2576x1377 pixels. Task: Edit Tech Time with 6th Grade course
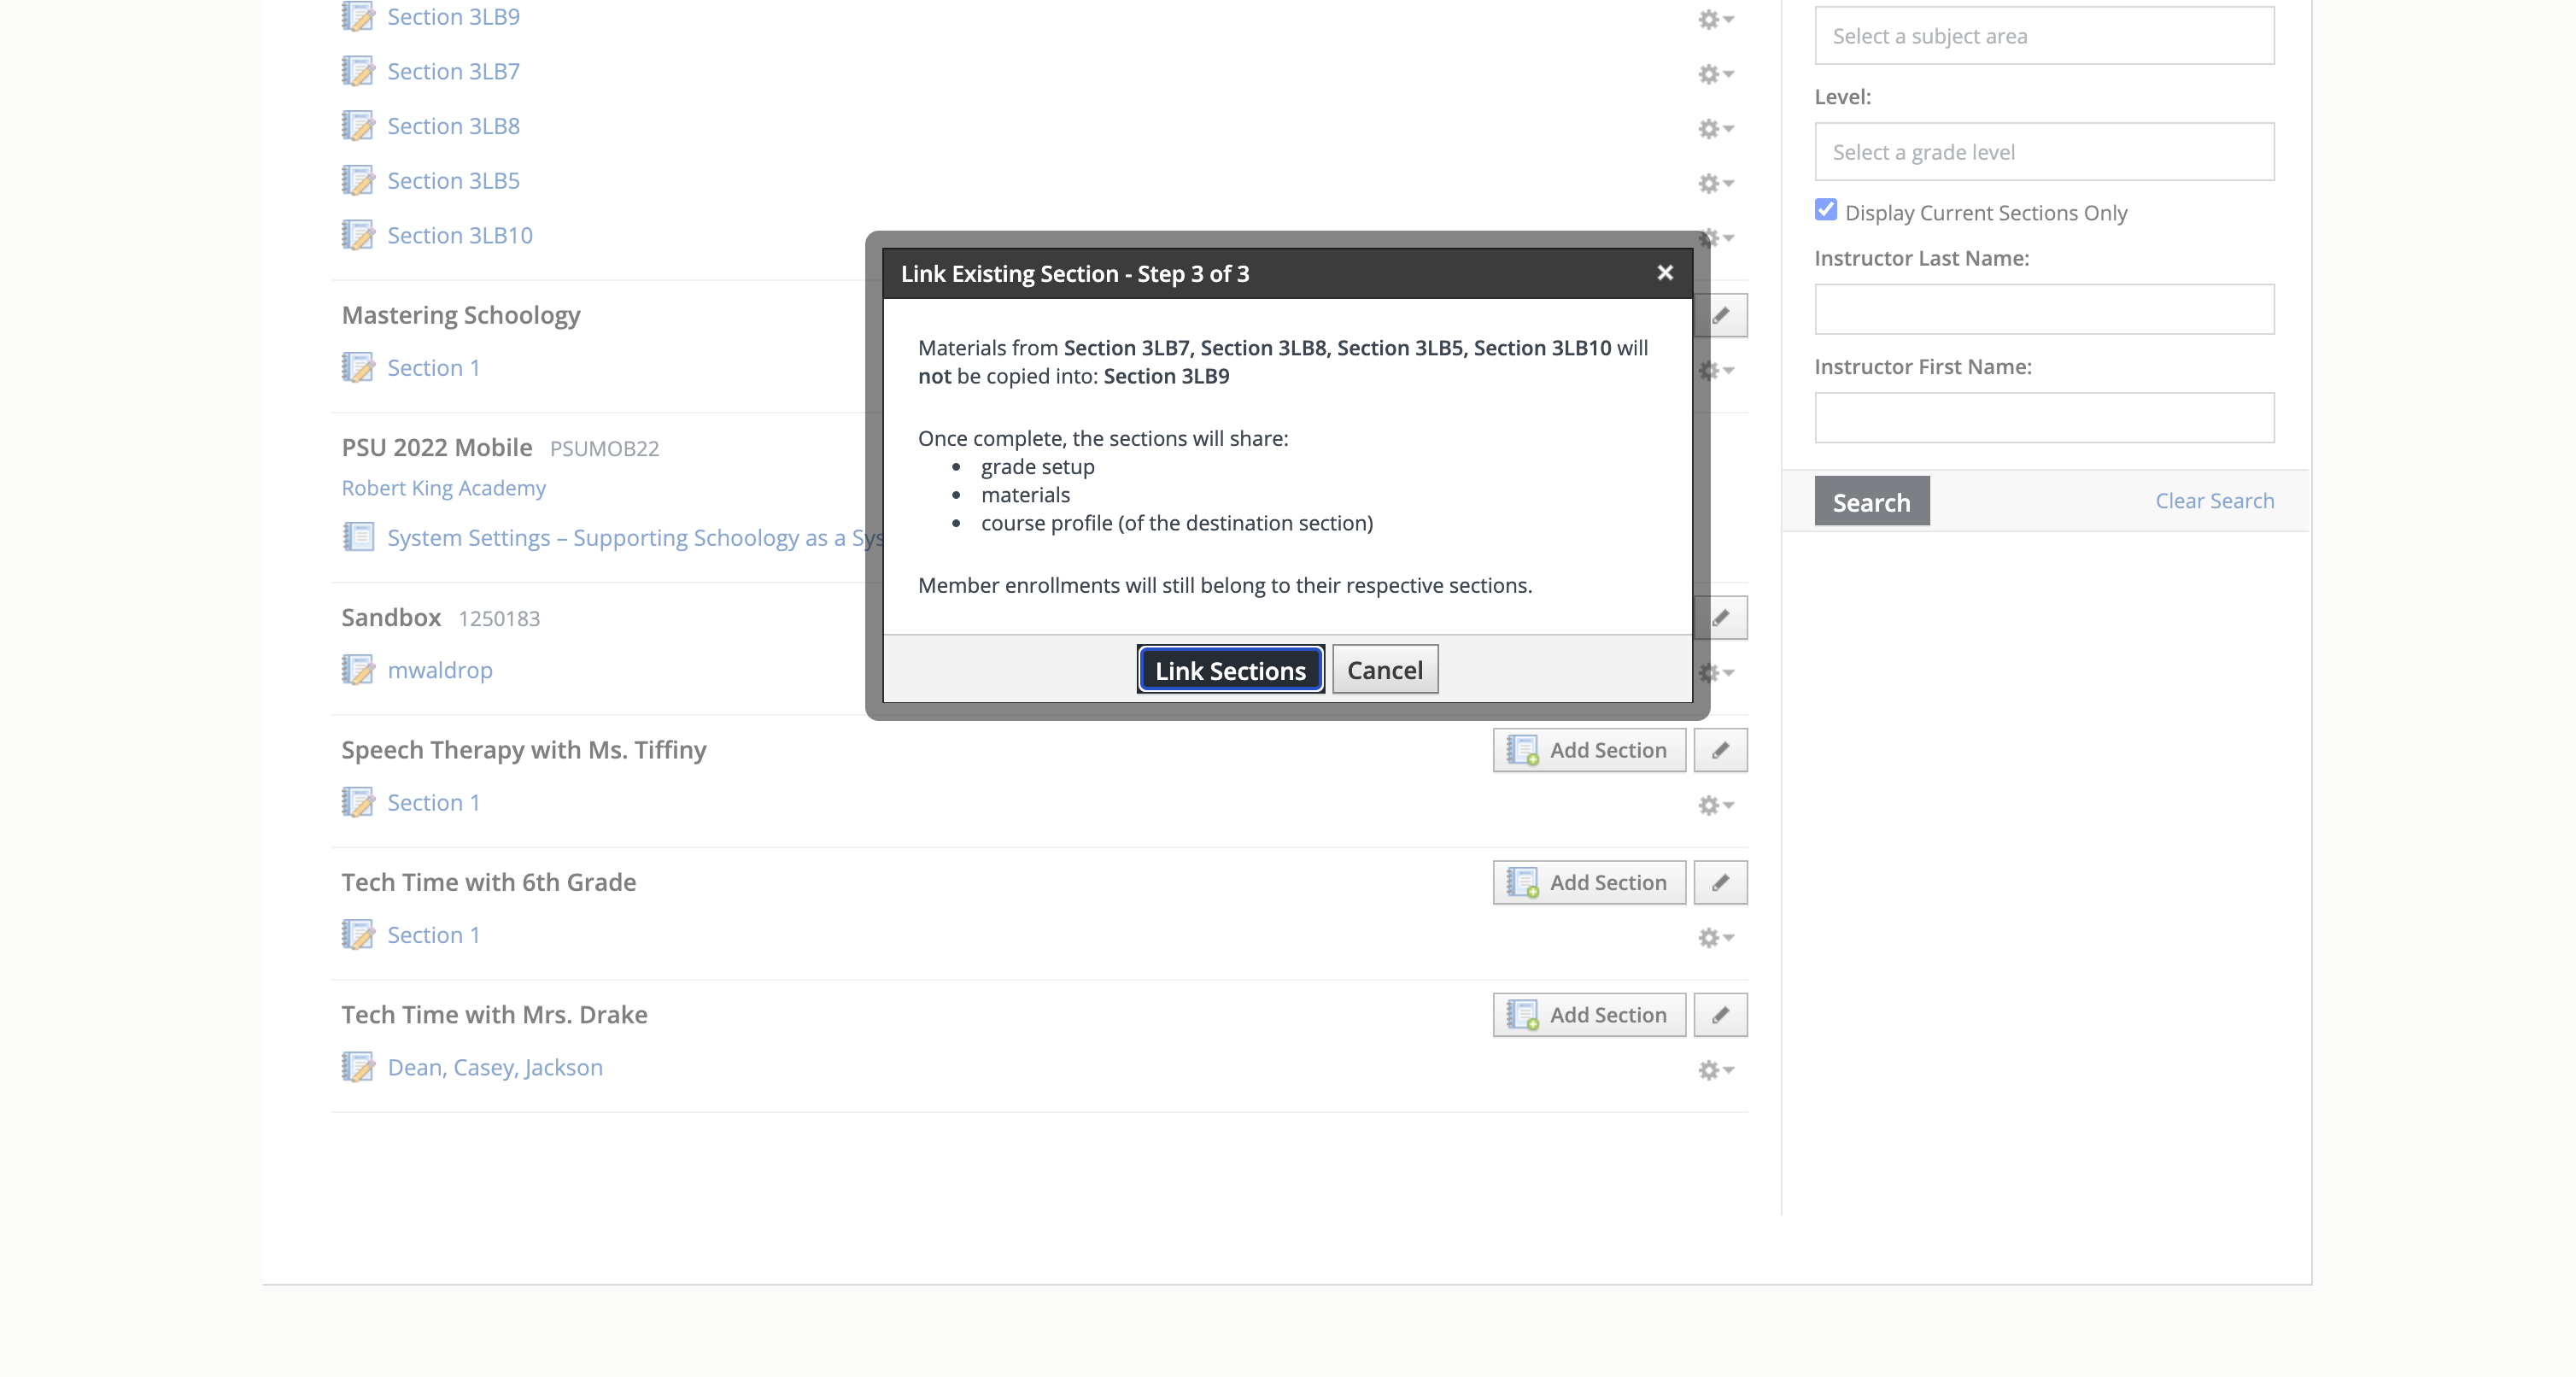[x=1720, y=882]
